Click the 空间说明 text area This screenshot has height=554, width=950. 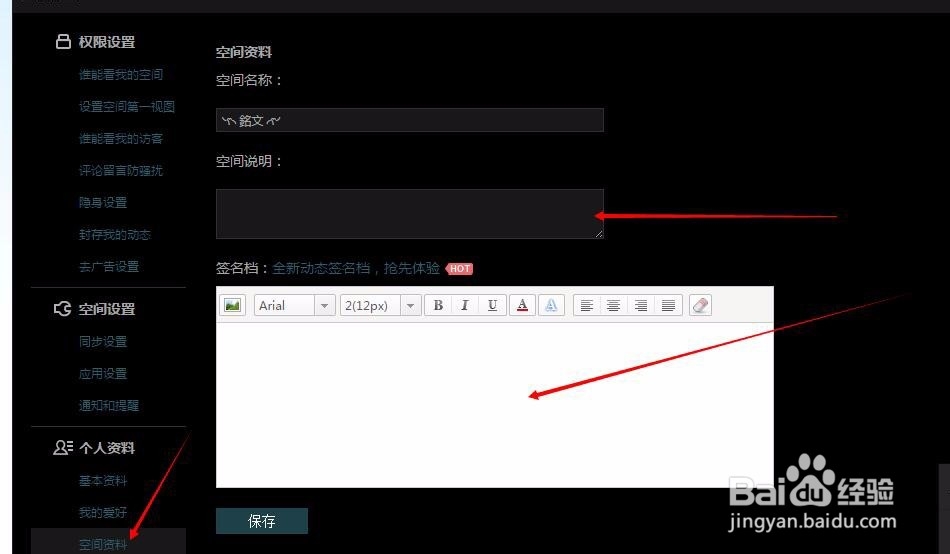(410, 214)
